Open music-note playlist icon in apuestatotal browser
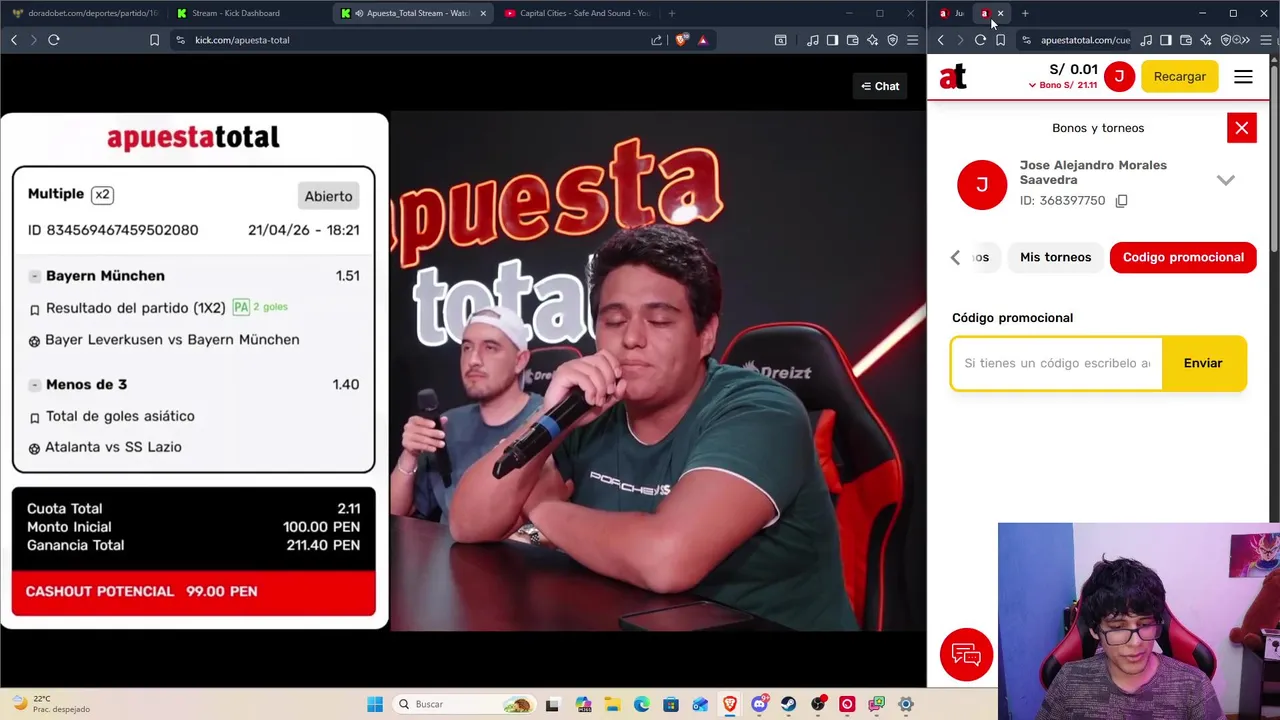 point(1146,40)
